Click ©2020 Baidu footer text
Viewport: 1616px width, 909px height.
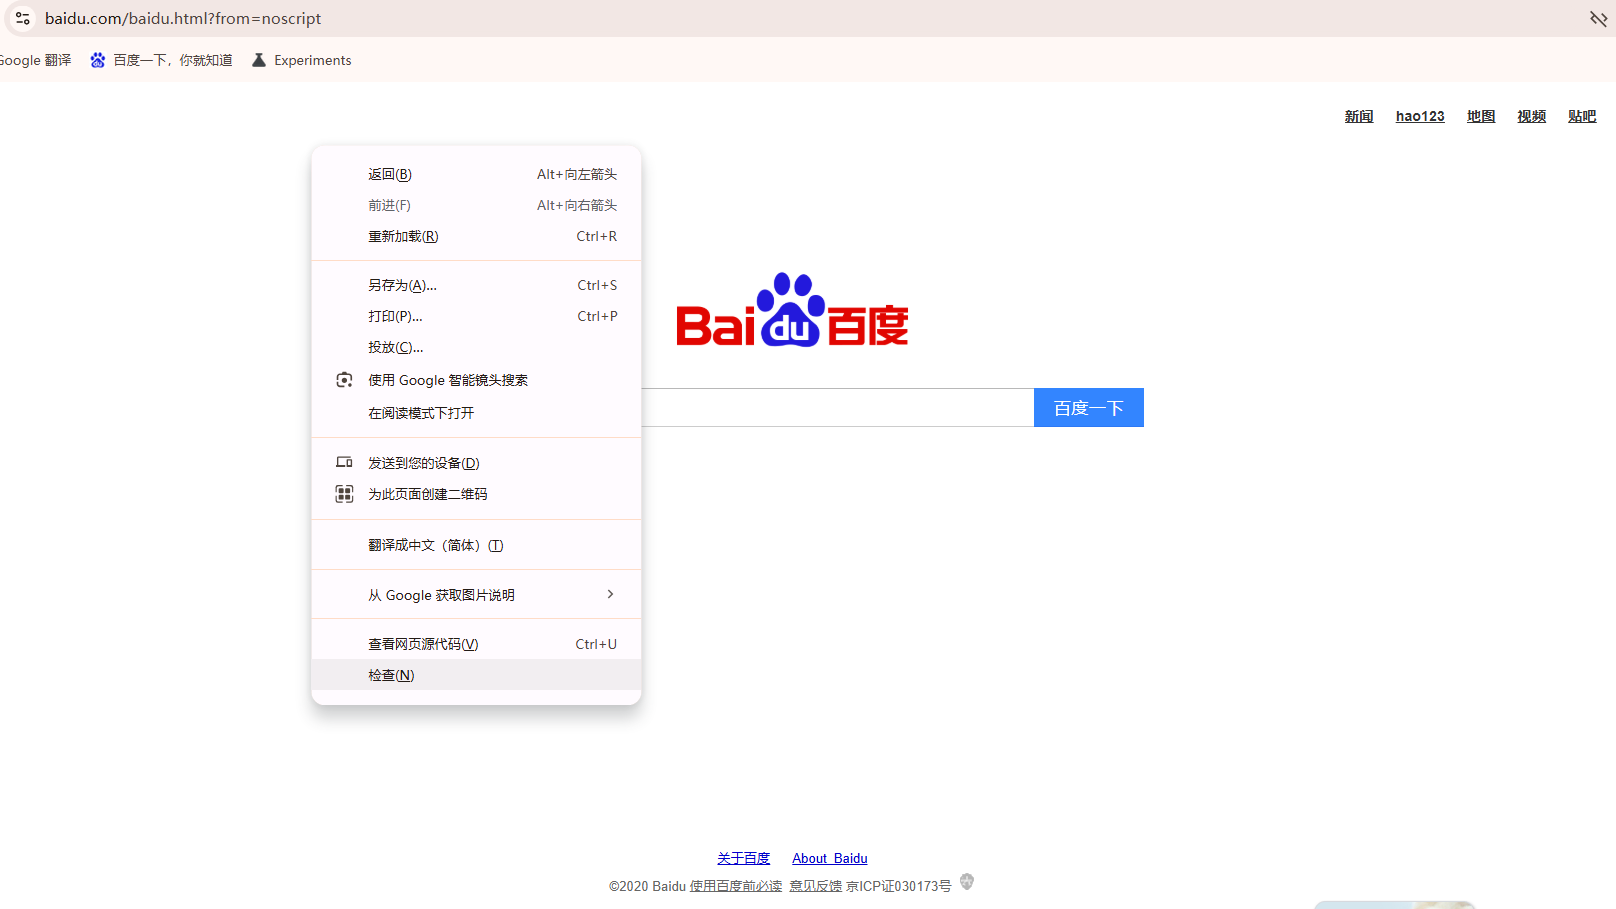click(647, 886)
